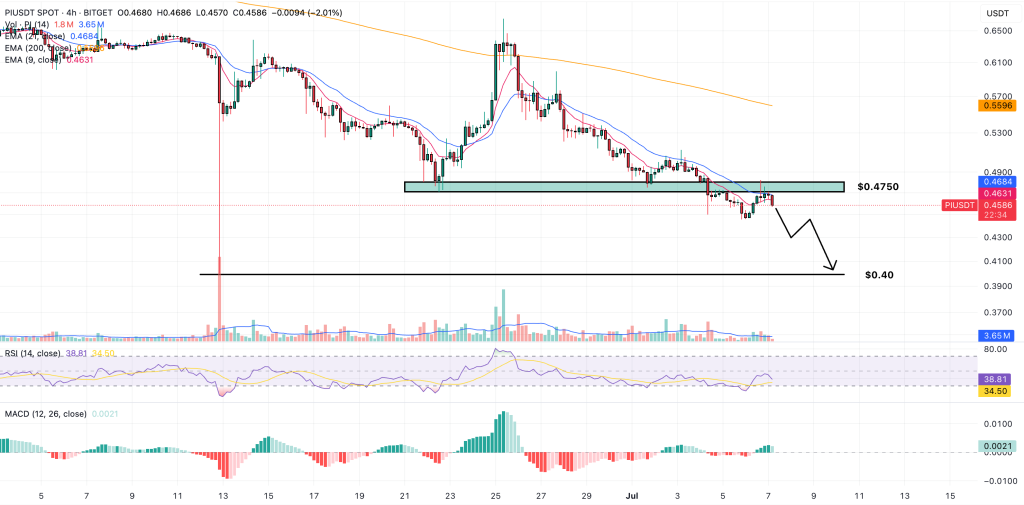This screenshot has width=1024, height=505.
Task: Select the black projected price arrow
Action: pyautogui.click(x=808, y=236)
